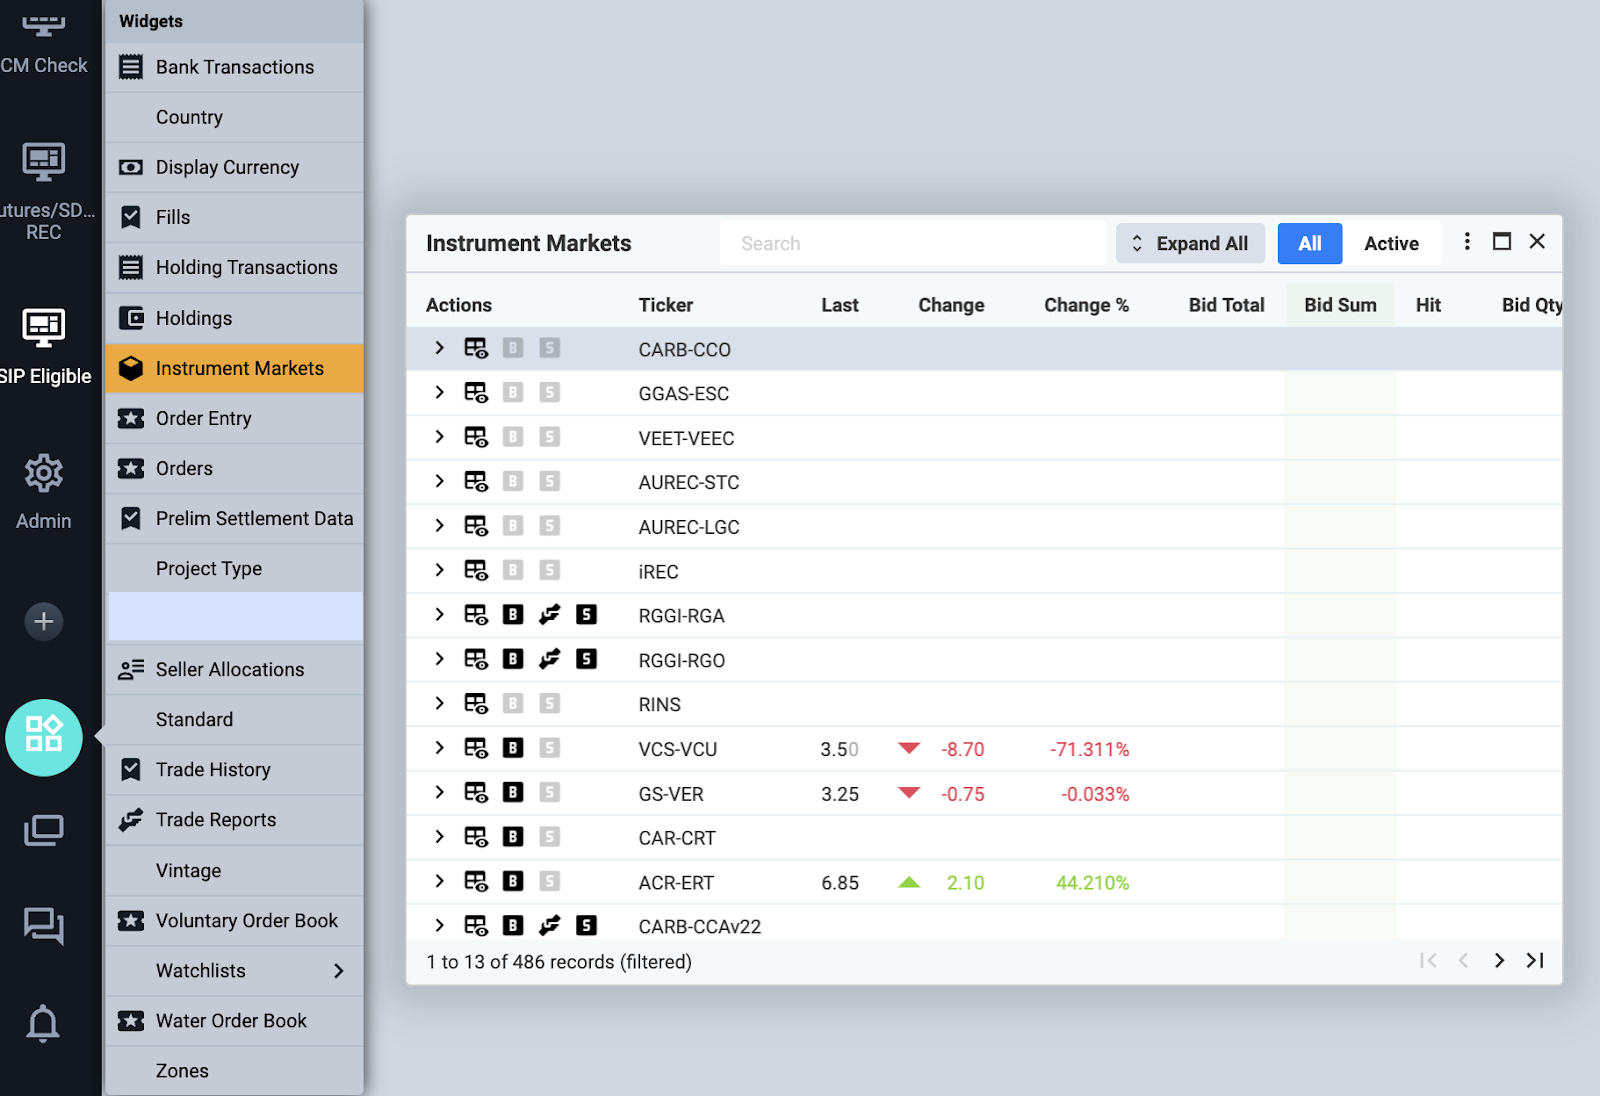Click the depth view icon for GS-VER
Image resolution: width=1600 pixels, height=1096 pixels.
pos(476,793)
